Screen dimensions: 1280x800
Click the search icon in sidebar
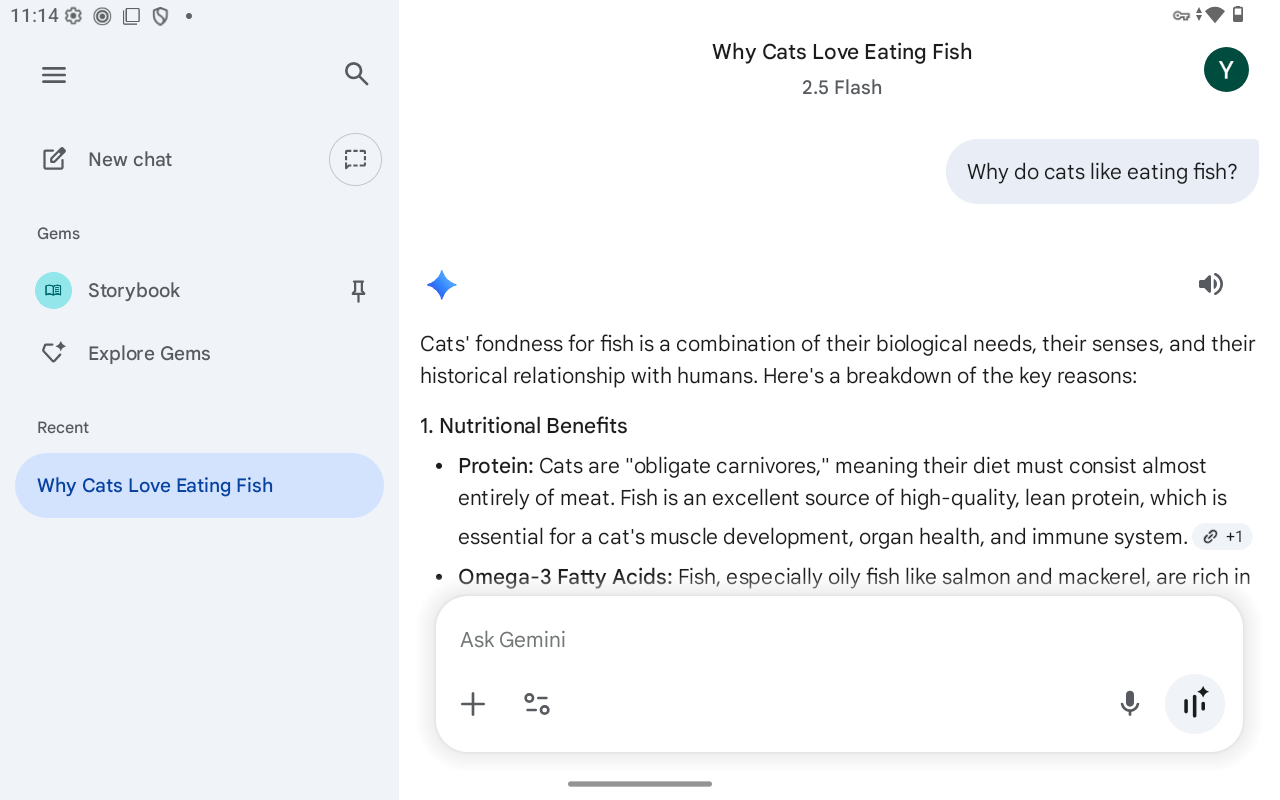point(357,74)
